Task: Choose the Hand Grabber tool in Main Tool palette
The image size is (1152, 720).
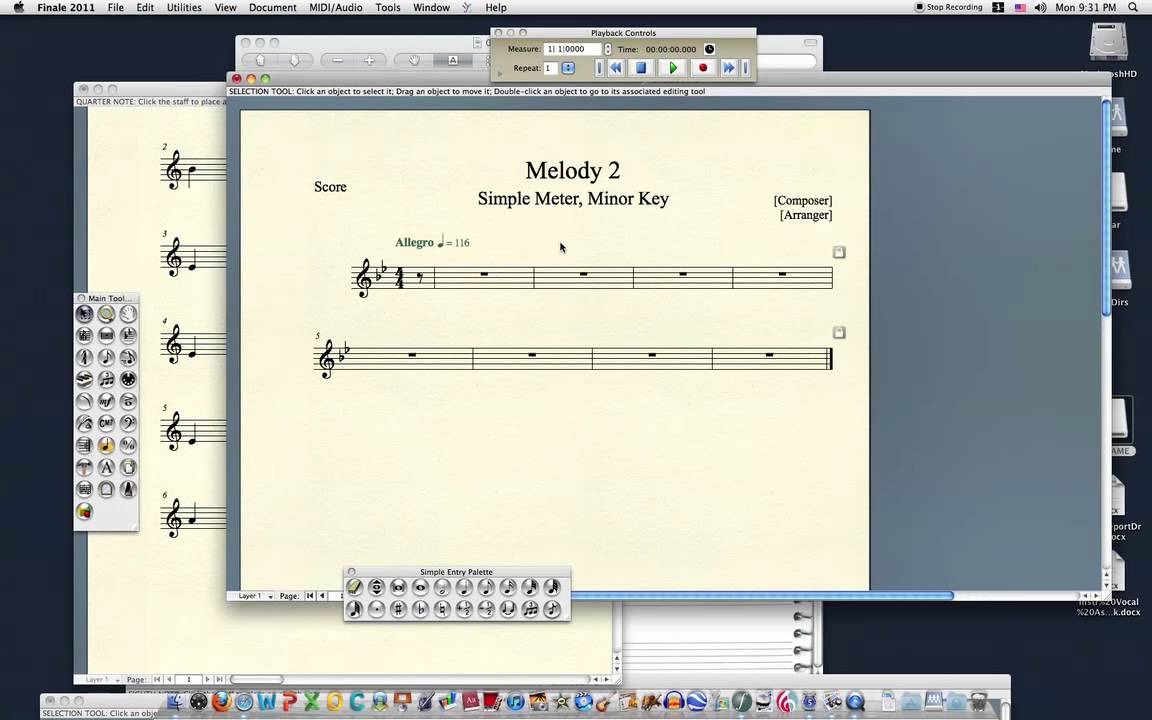Action: (129, 314)
